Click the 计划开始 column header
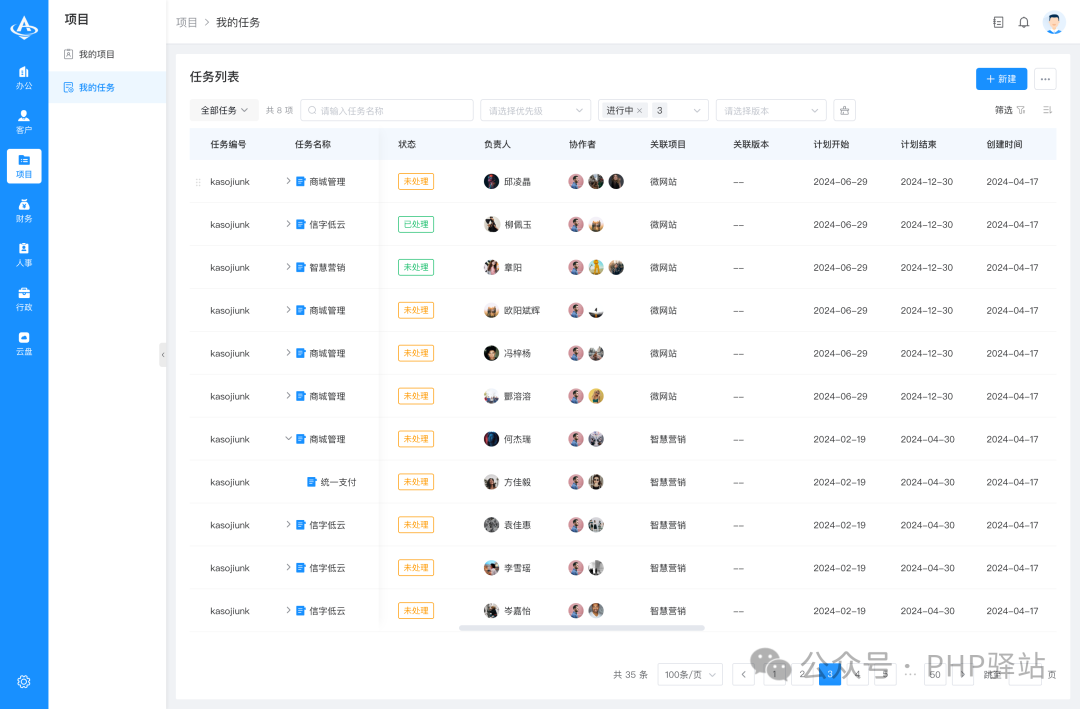1080x709 pixels. [831, 144]
